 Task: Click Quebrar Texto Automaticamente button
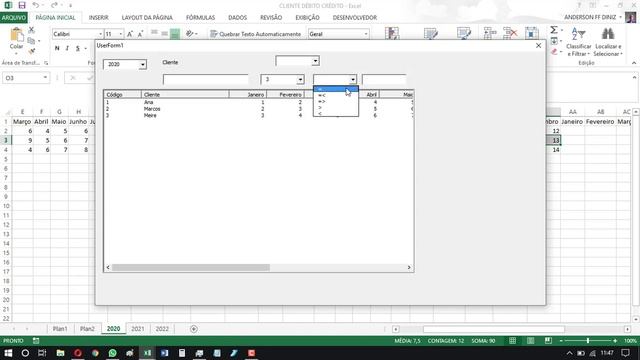pyautogui.click(x=256, y=34)
